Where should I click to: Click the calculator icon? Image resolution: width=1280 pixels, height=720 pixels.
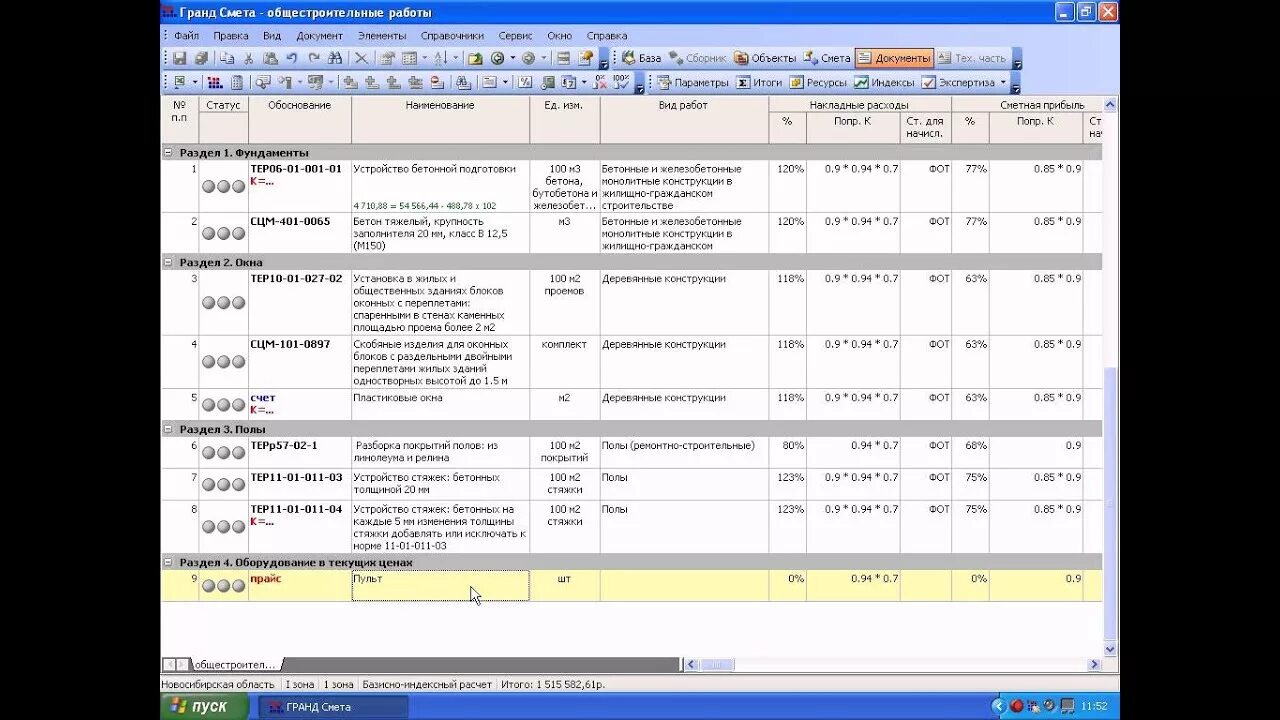point(237,82)
